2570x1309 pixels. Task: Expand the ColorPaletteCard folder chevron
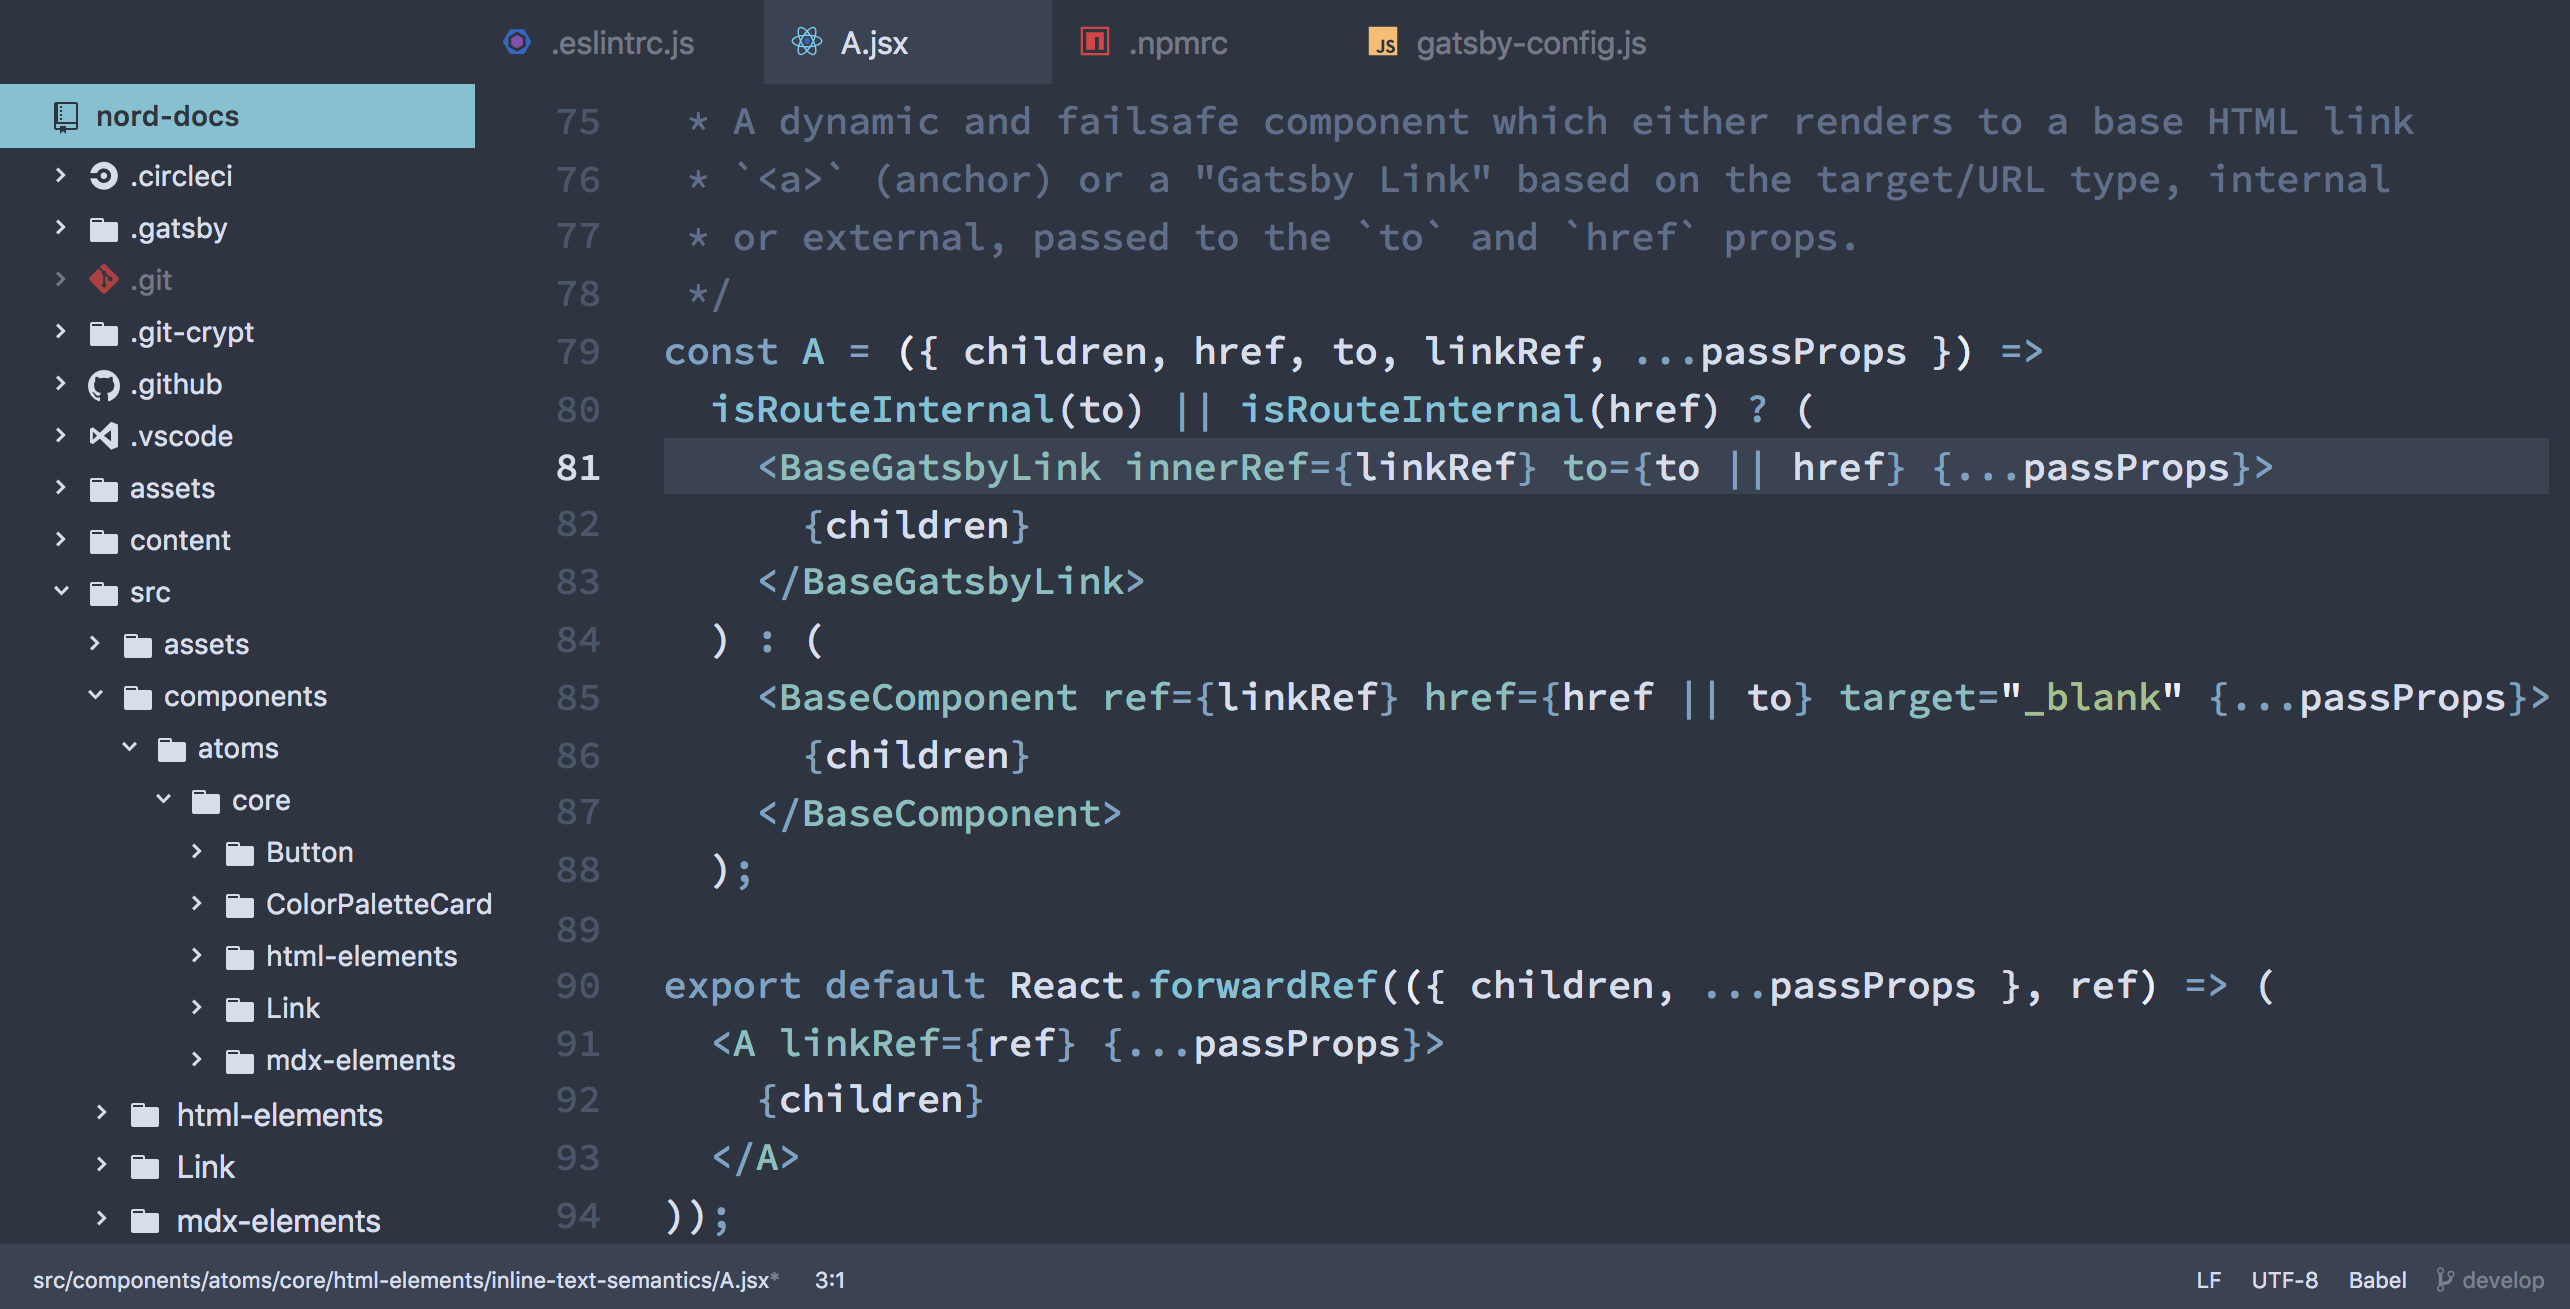point(197,903)
